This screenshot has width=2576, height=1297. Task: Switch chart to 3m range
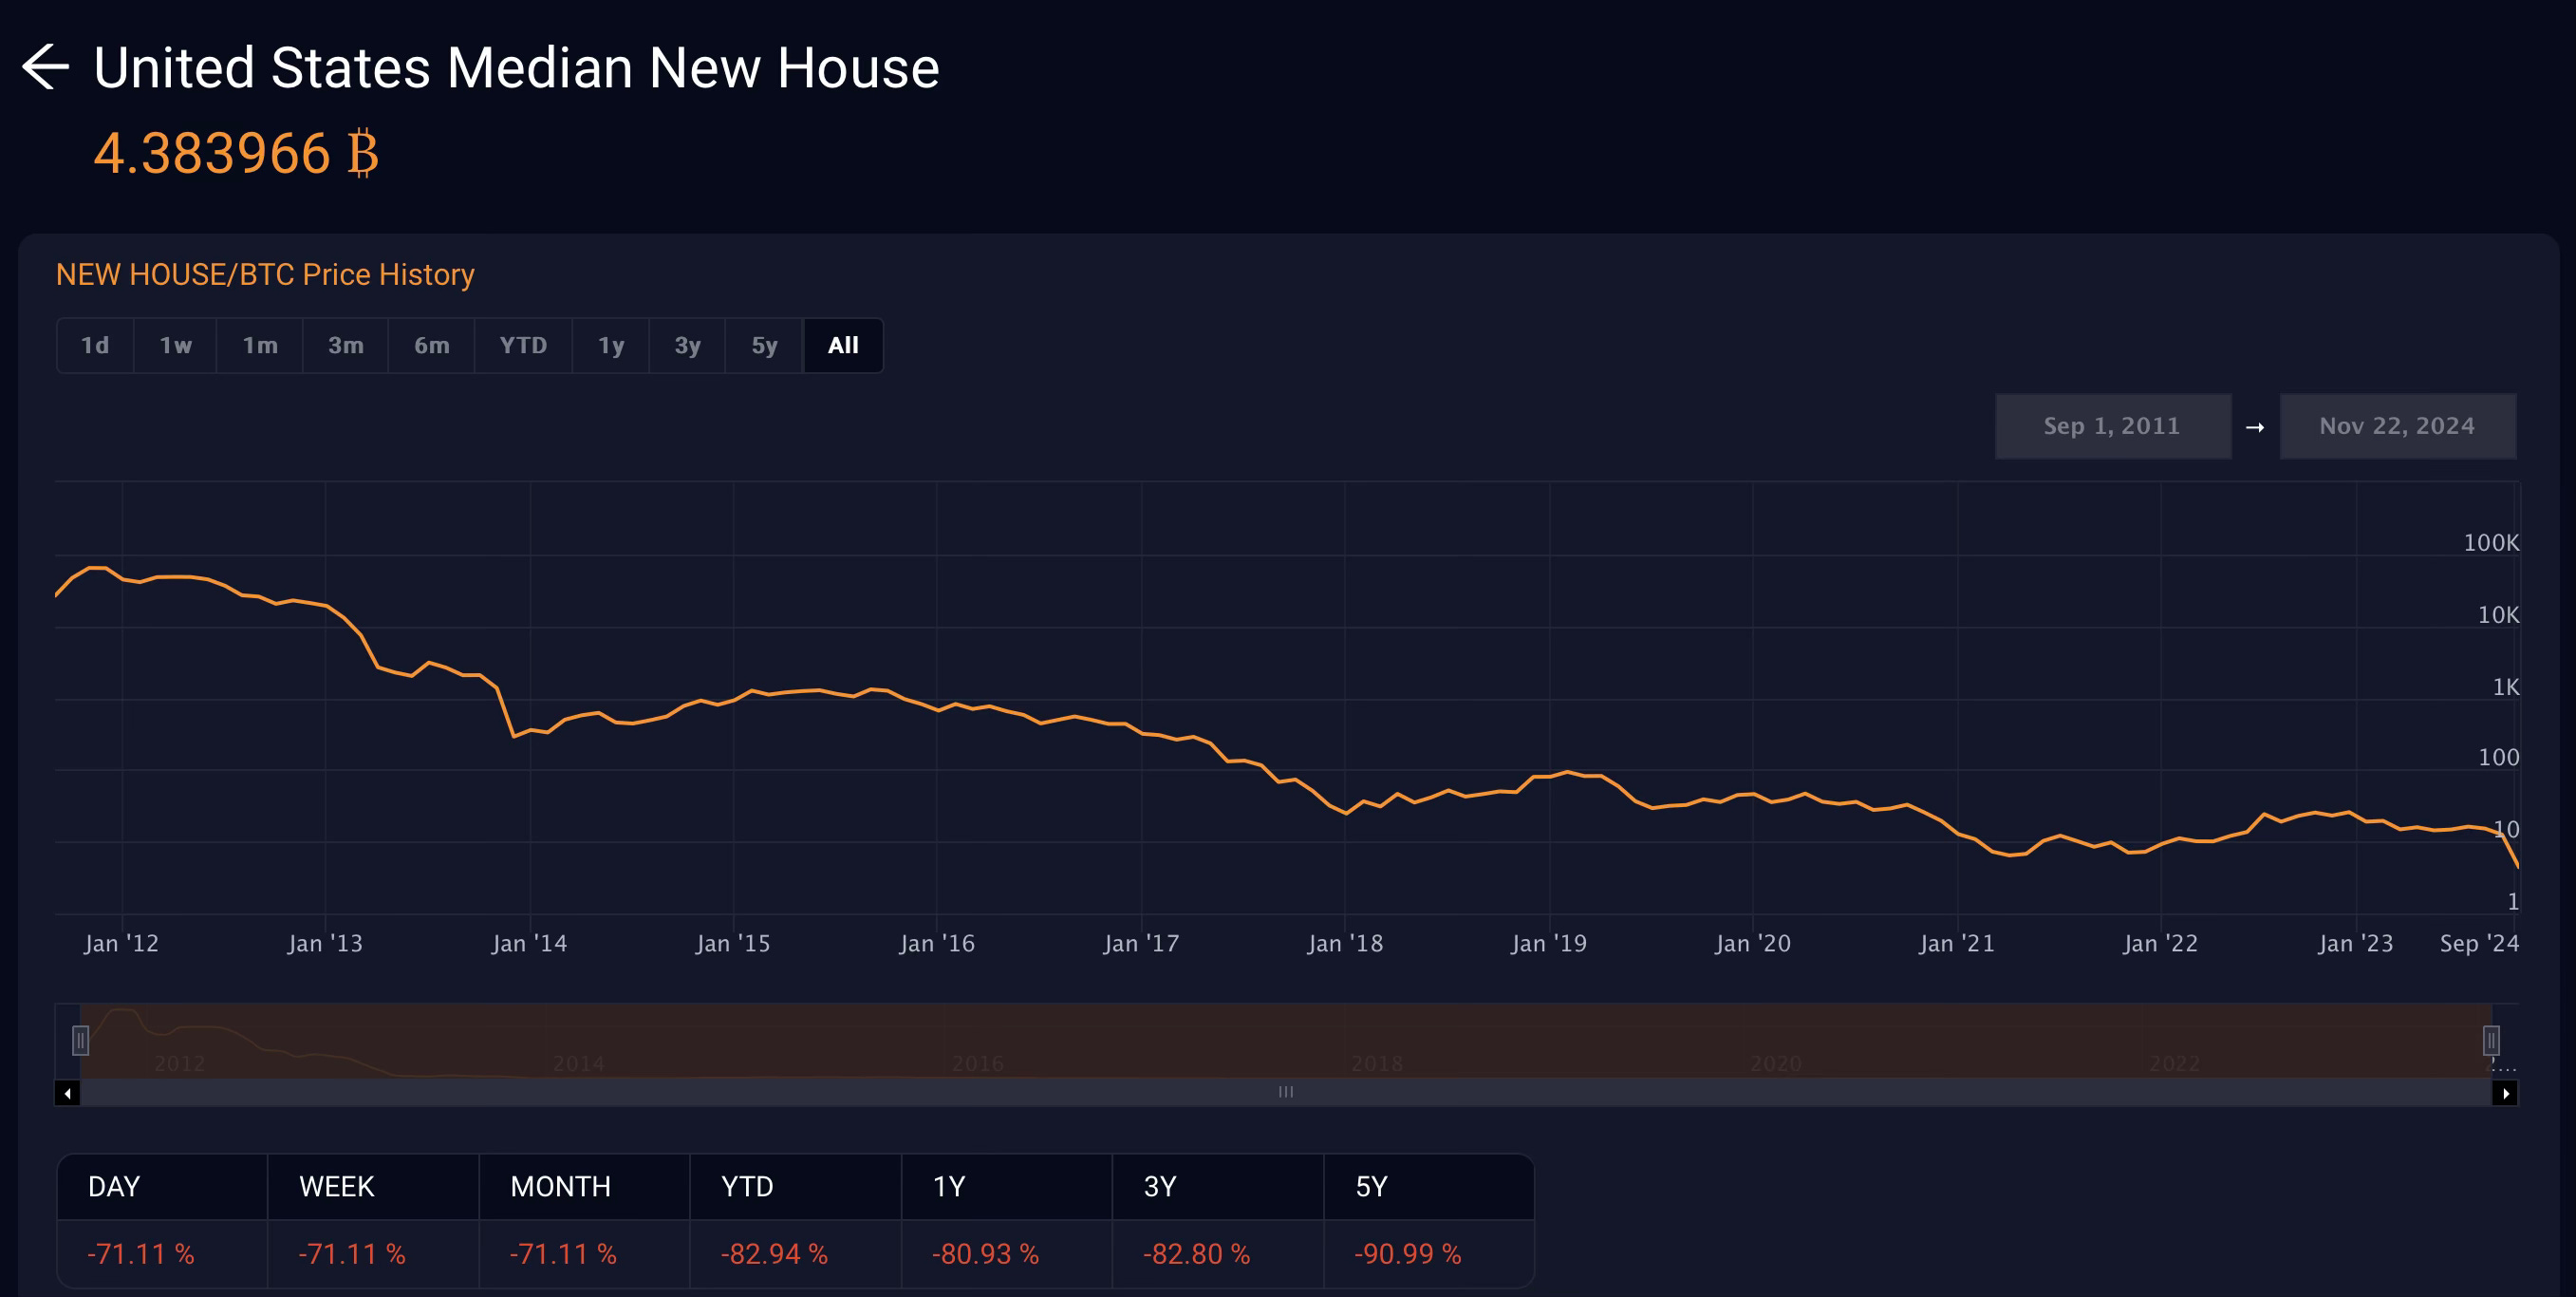click(345, 346)
